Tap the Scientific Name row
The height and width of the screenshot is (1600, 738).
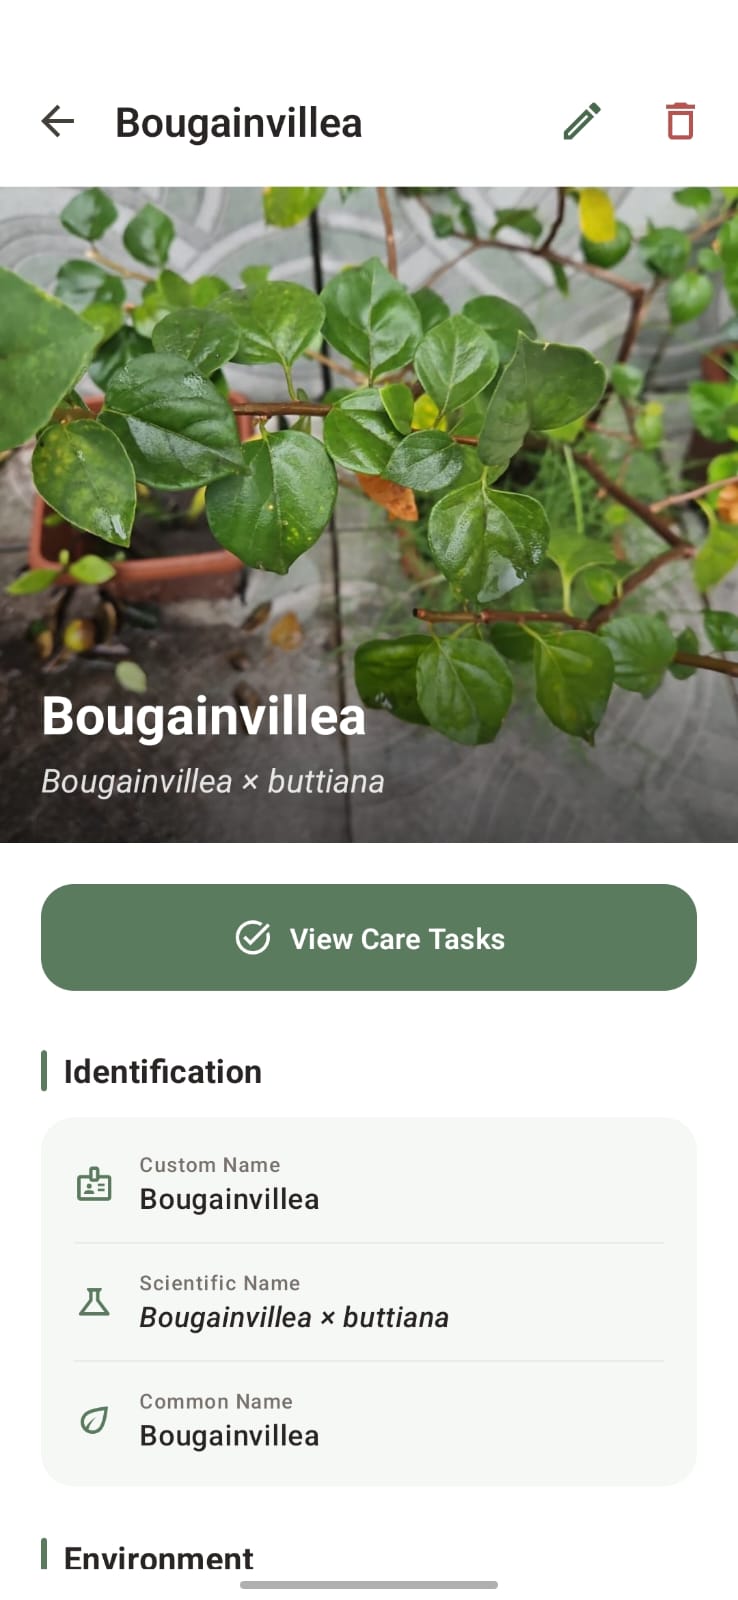click(369, 1302)
